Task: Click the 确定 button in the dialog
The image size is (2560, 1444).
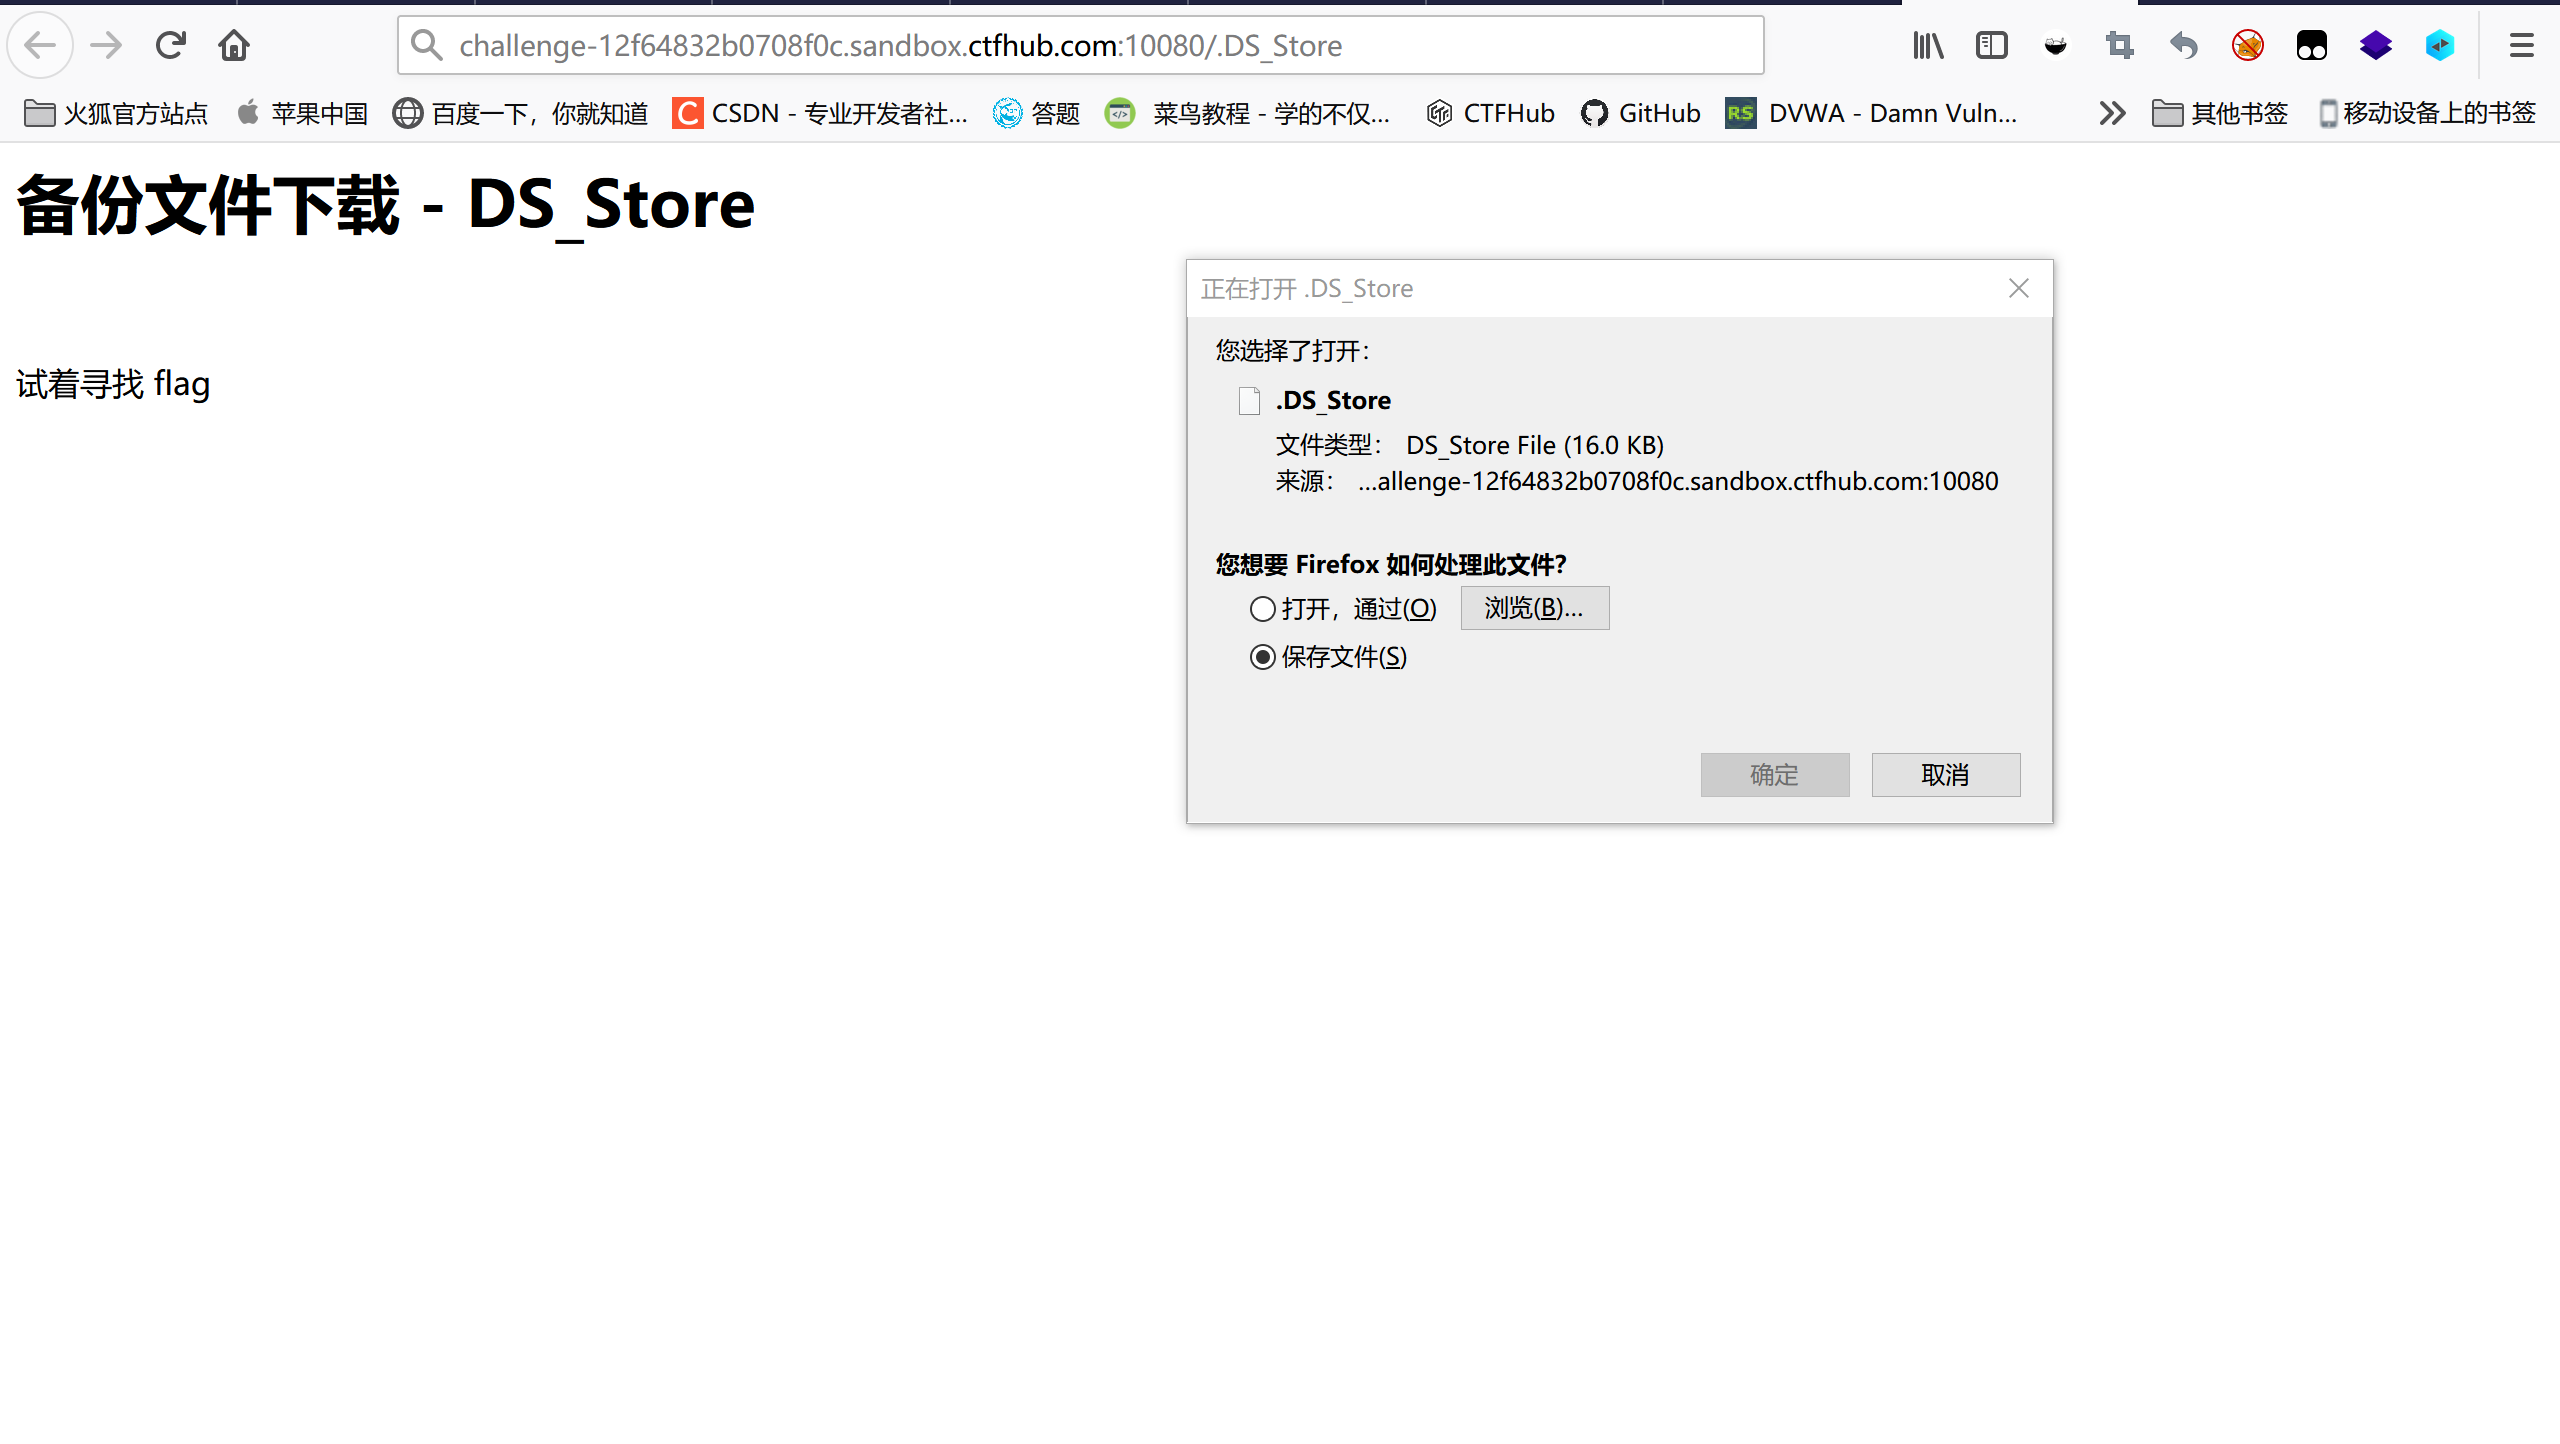Action: pos(1775,775)
